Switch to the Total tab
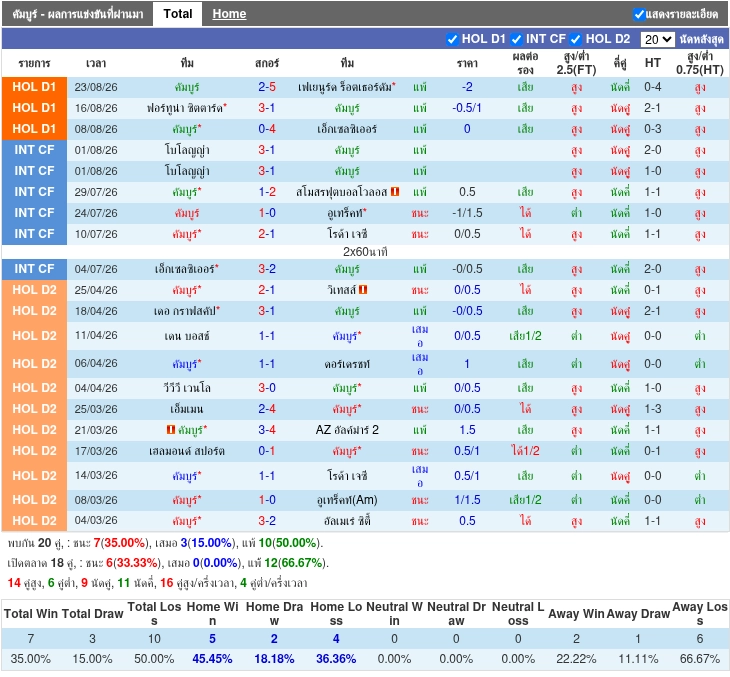730x677 pixels. click(177, 14)
